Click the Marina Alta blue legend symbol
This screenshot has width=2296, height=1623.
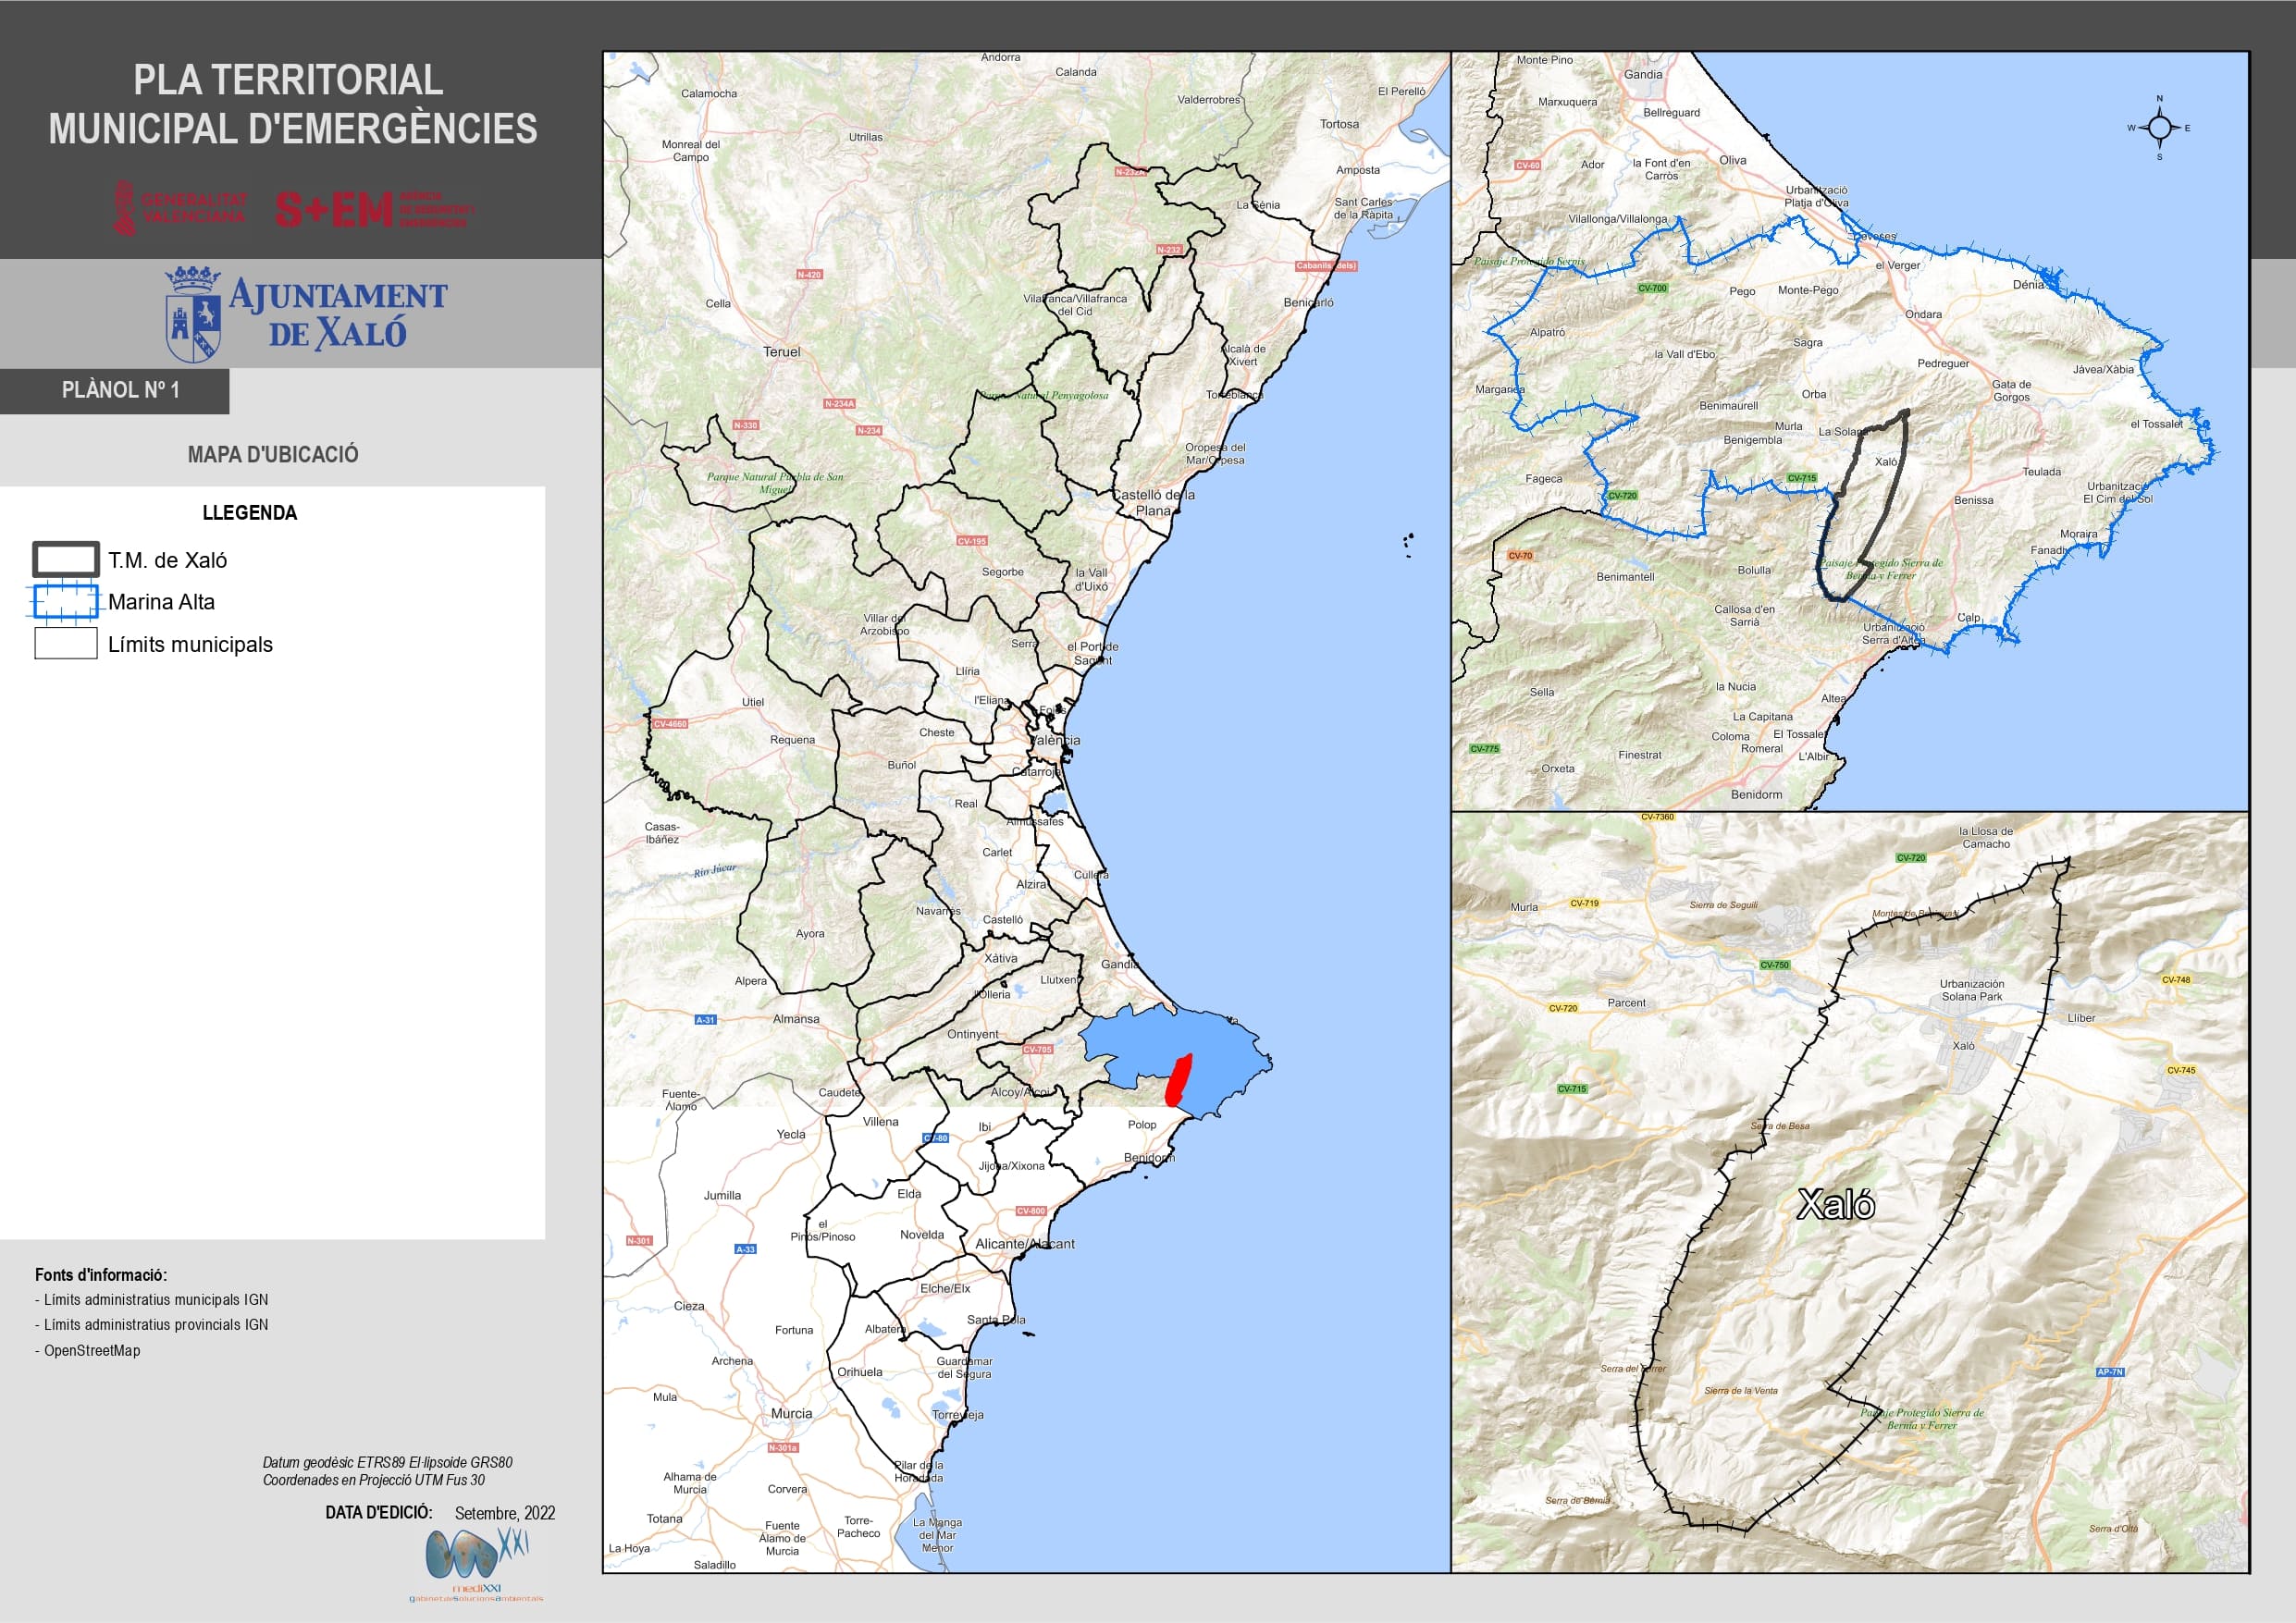pyautogui.click(x=66, y=602)
